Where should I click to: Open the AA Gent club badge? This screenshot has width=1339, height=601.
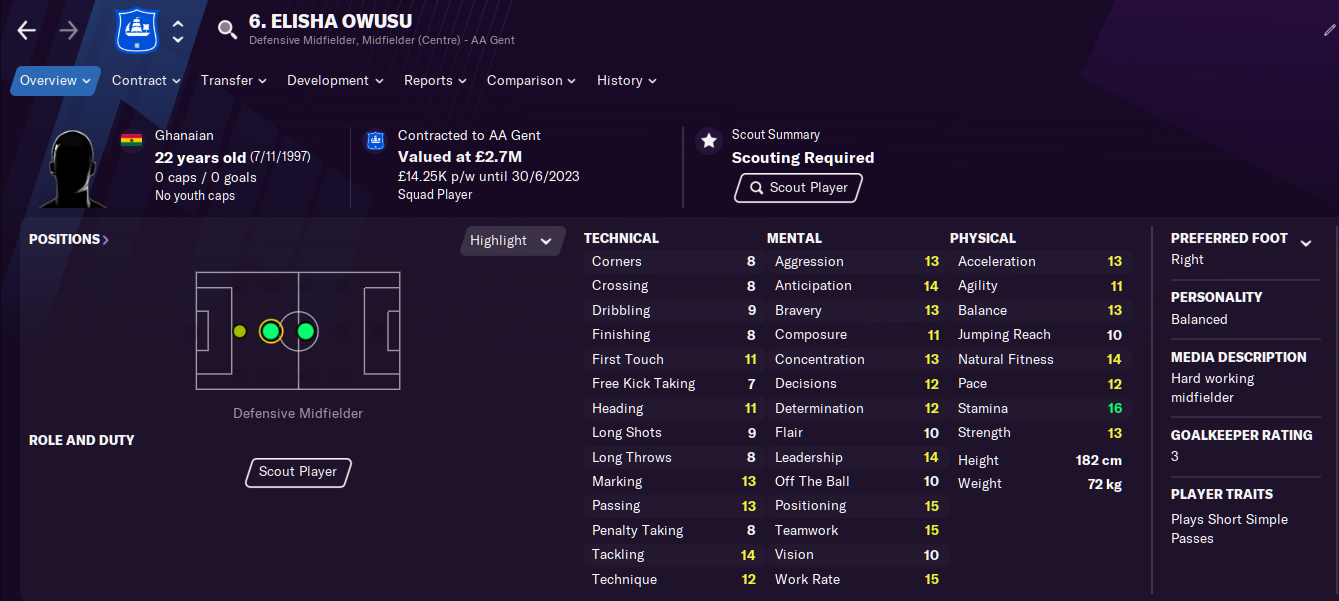[132, 31]
